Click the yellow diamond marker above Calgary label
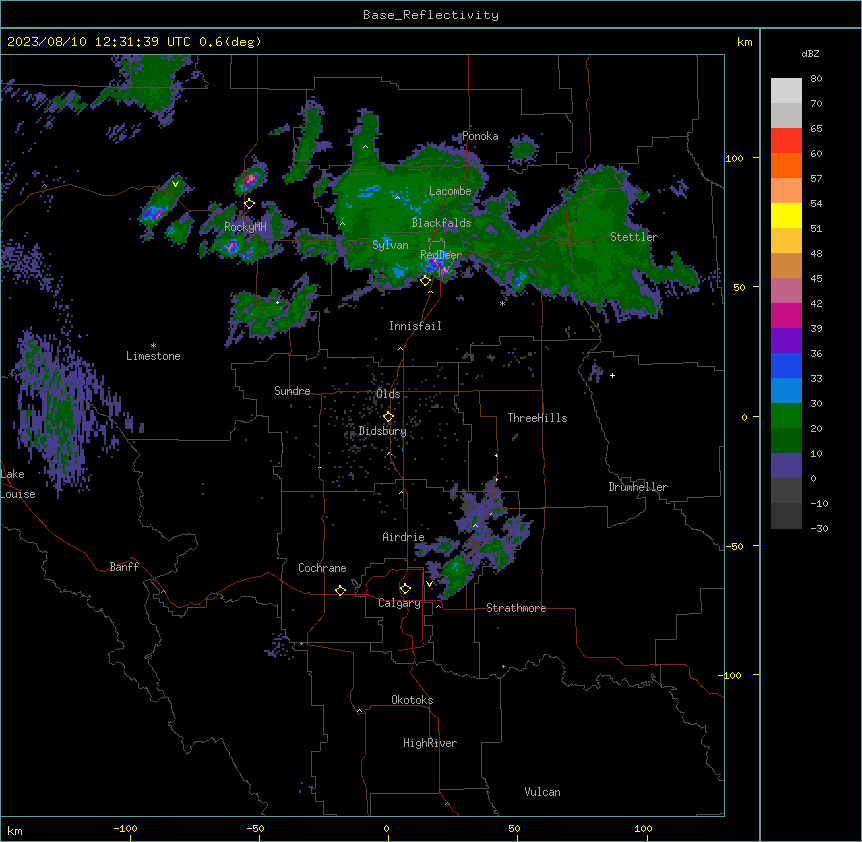 [x=405, y=589]
